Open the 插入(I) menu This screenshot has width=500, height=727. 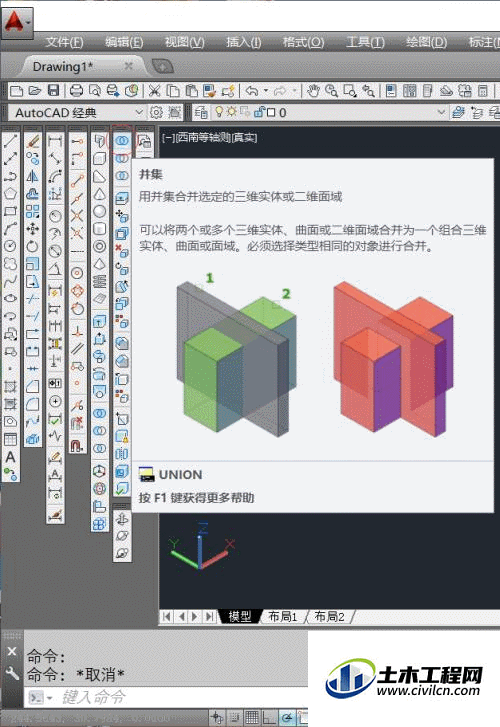pos(243,43)
